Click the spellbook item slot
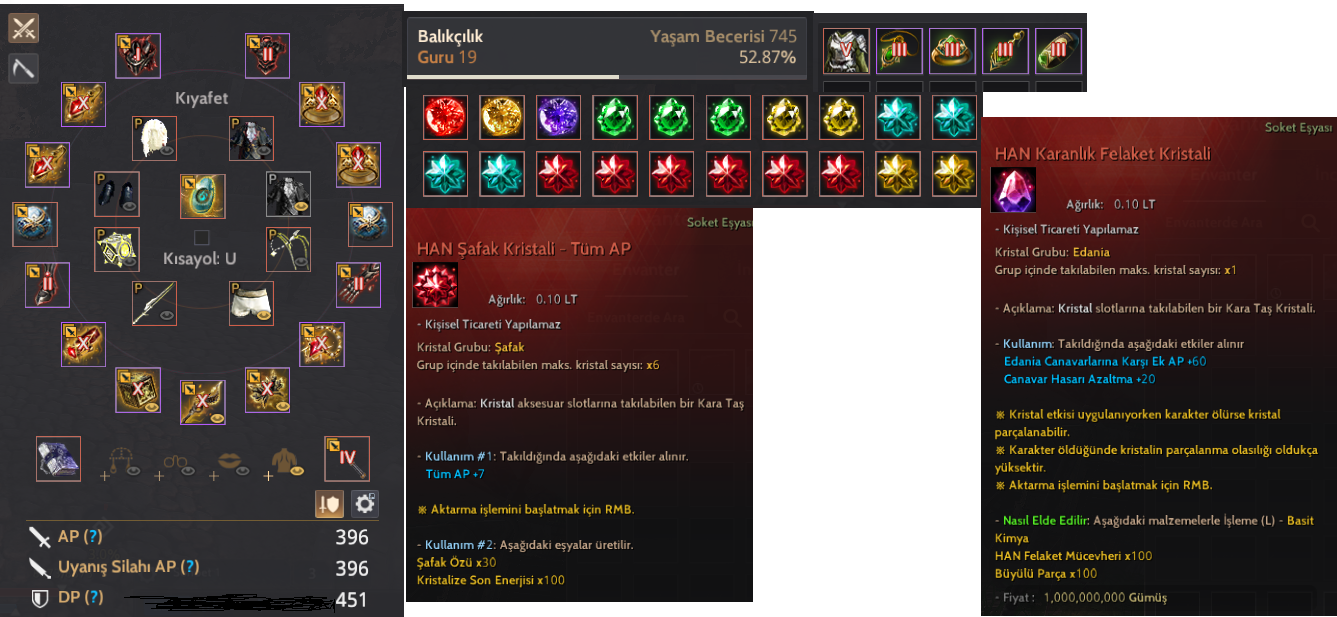Image resolution: width=1337 pixels, height=617 pixels. tap(58, 459)
